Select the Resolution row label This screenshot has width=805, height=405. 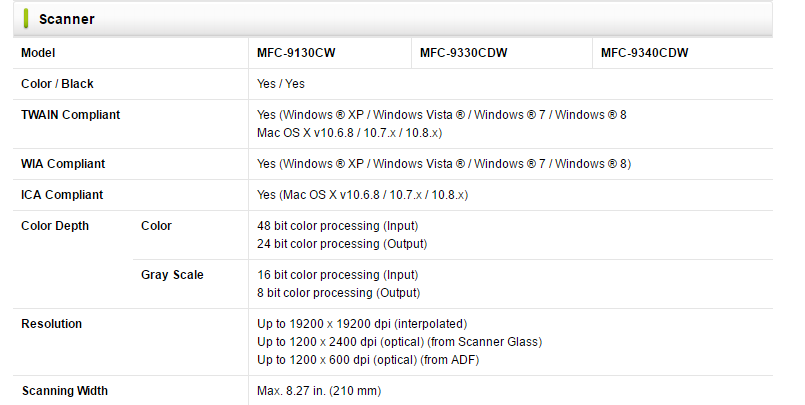tap(51, 324)
